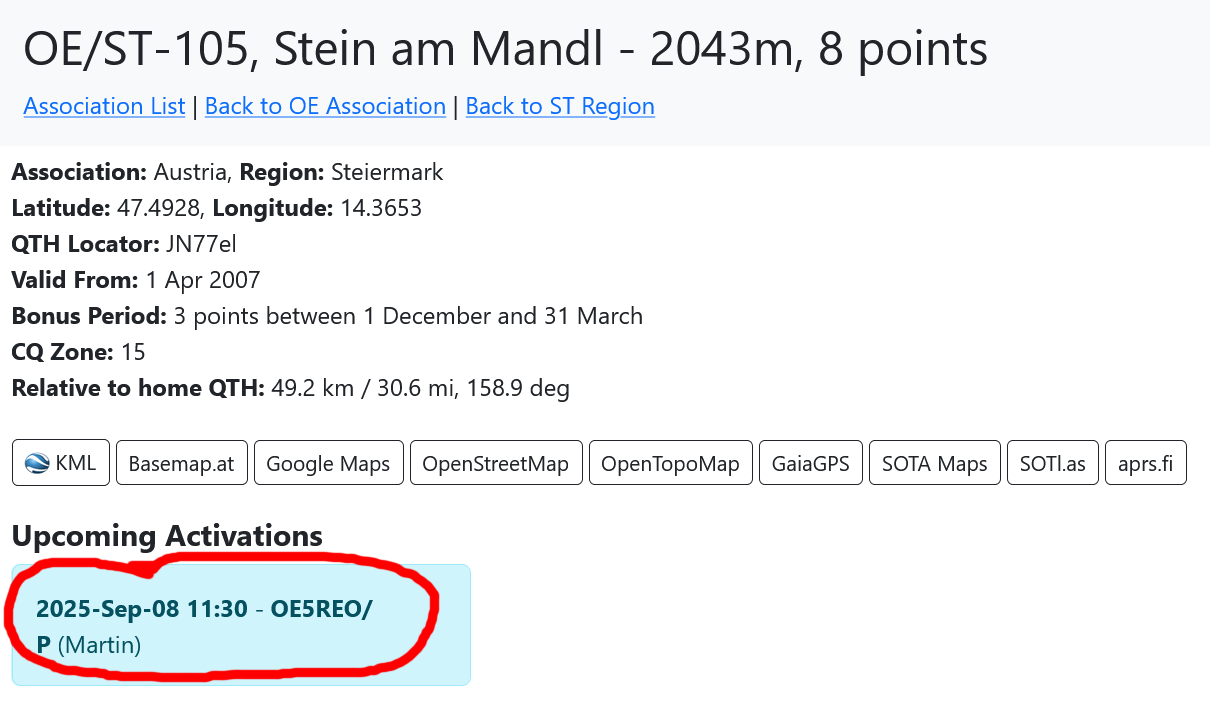Launch the GaiaGPS map button
The height and width of the screenshot is (702, 1210).
click(810, 463)
